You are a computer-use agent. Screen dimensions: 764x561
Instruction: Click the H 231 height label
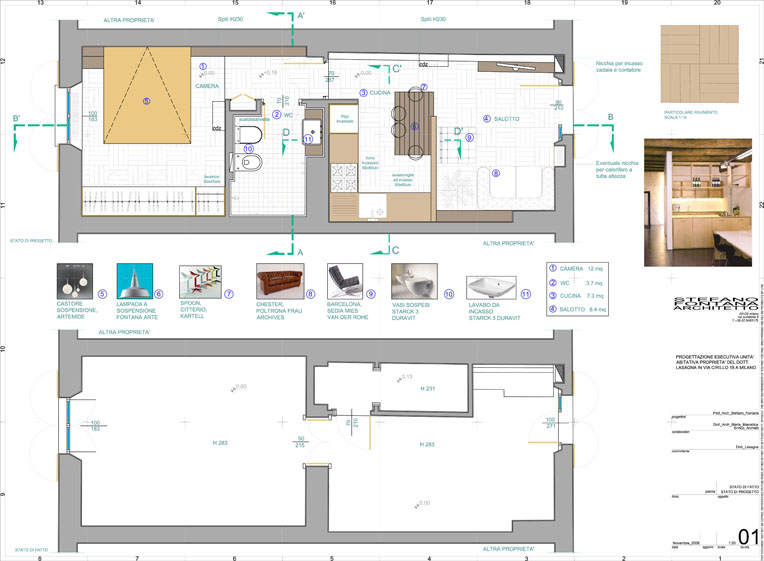pos(429,388)
